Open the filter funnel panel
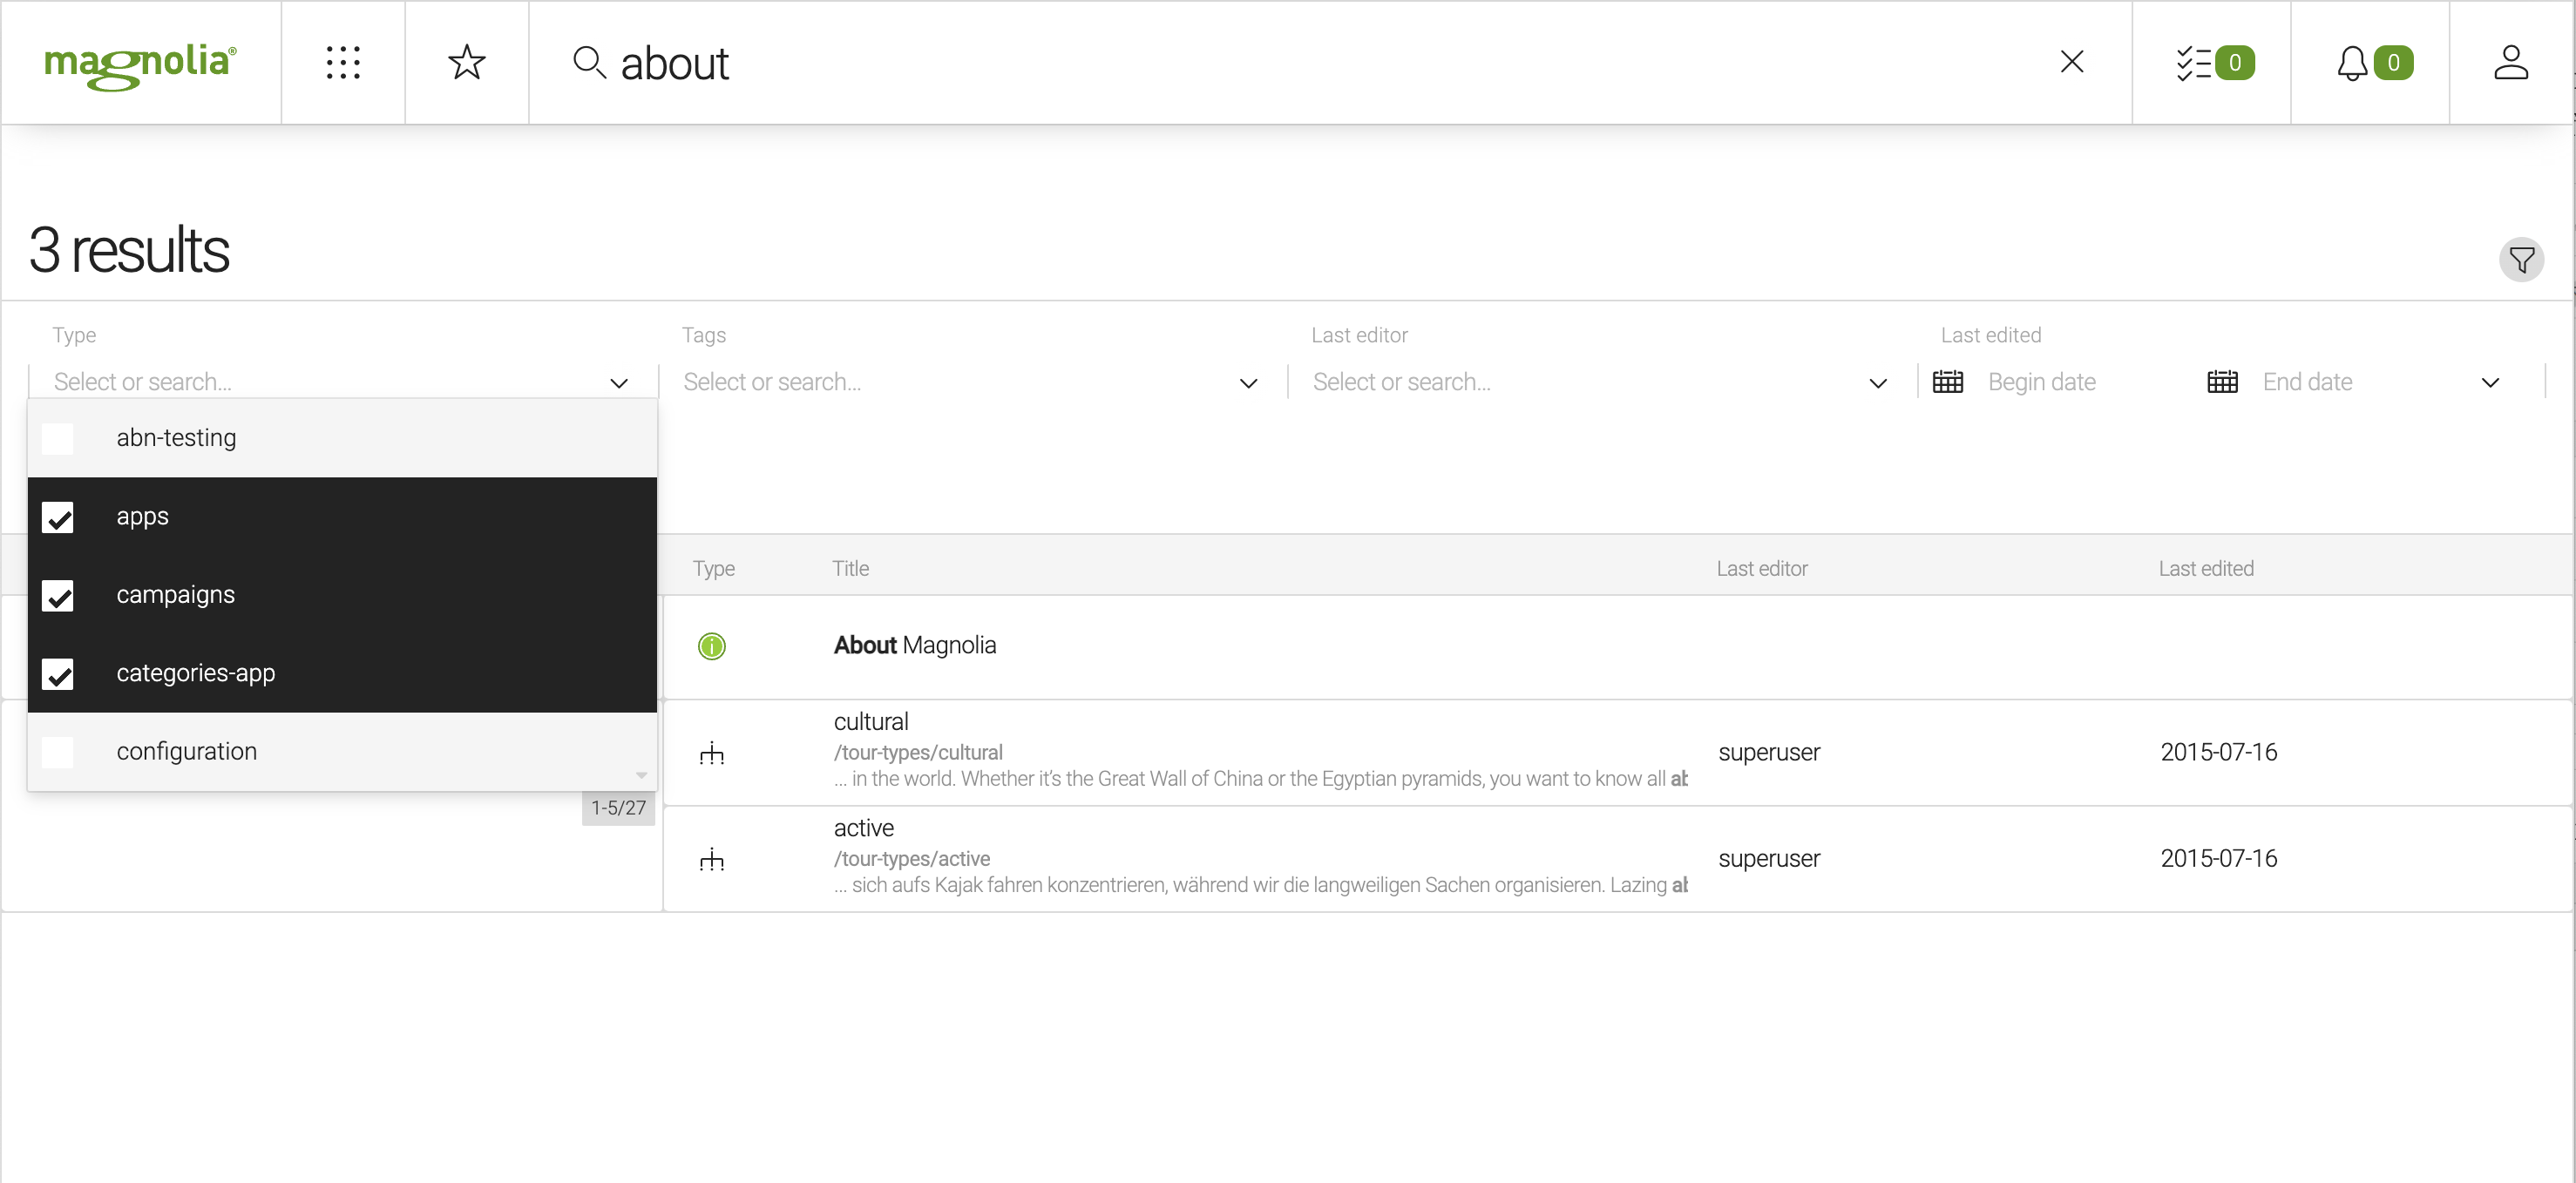This screenshot has height=1183, width=2576. point(2522,259)
